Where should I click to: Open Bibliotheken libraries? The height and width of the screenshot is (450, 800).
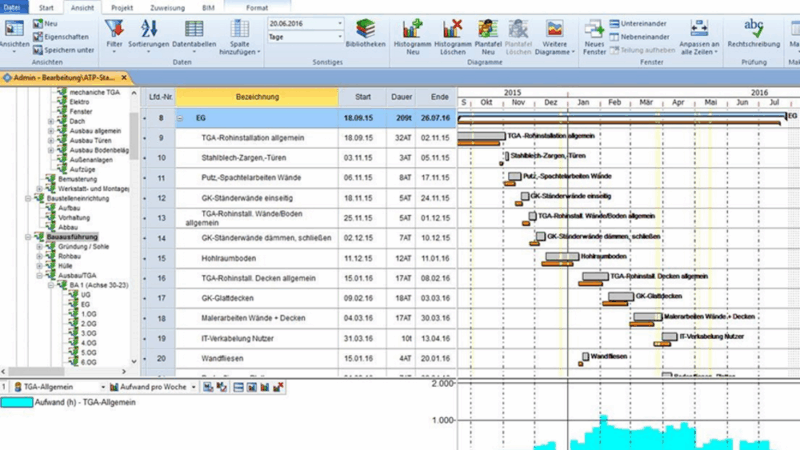[365, 34]
